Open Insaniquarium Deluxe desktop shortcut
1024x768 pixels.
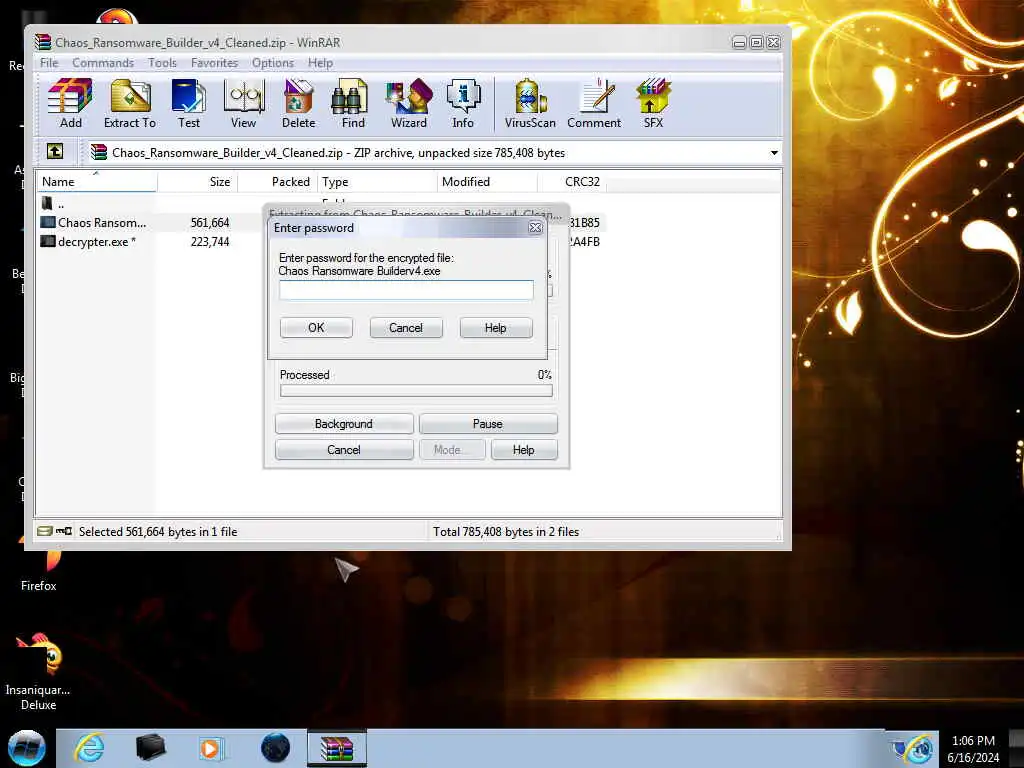(x=39, y=673)
